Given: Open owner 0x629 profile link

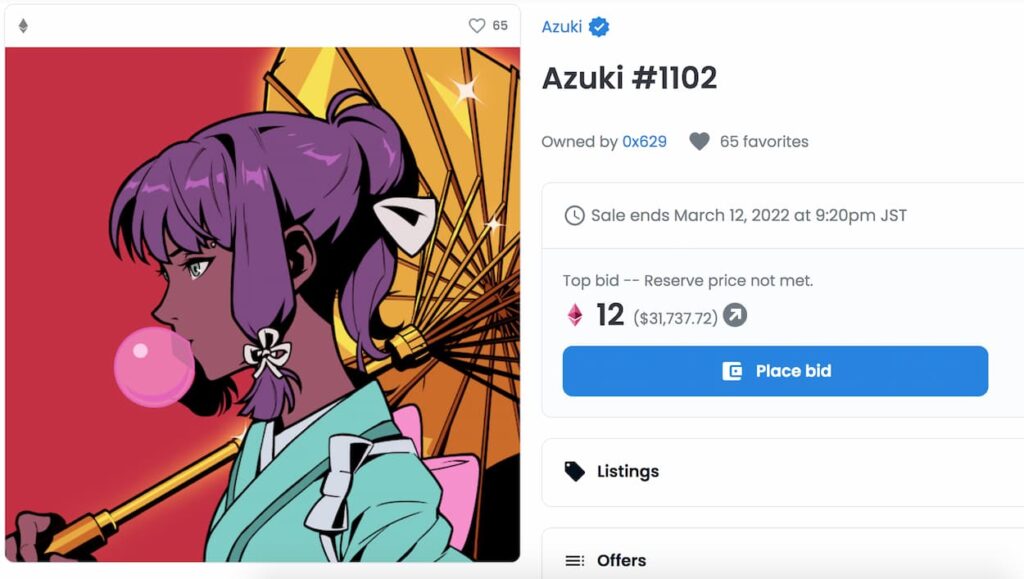Looking at the screenshot, I should [645, 142].
